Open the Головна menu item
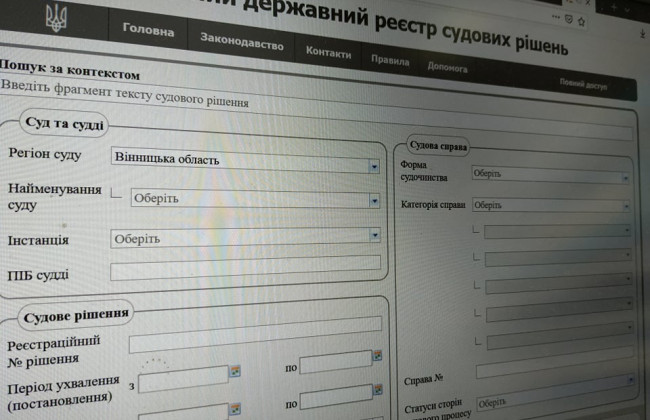The width and height of the screenshot is (650, 420). (148, 29)
